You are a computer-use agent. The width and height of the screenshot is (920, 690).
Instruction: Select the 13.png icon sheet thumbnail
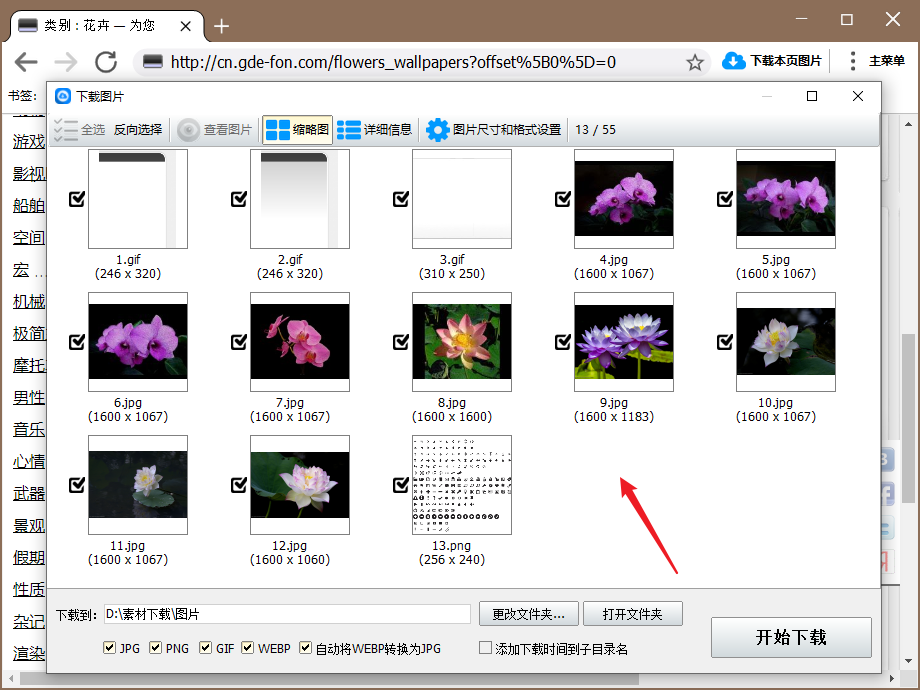click(x=462, y=485)
